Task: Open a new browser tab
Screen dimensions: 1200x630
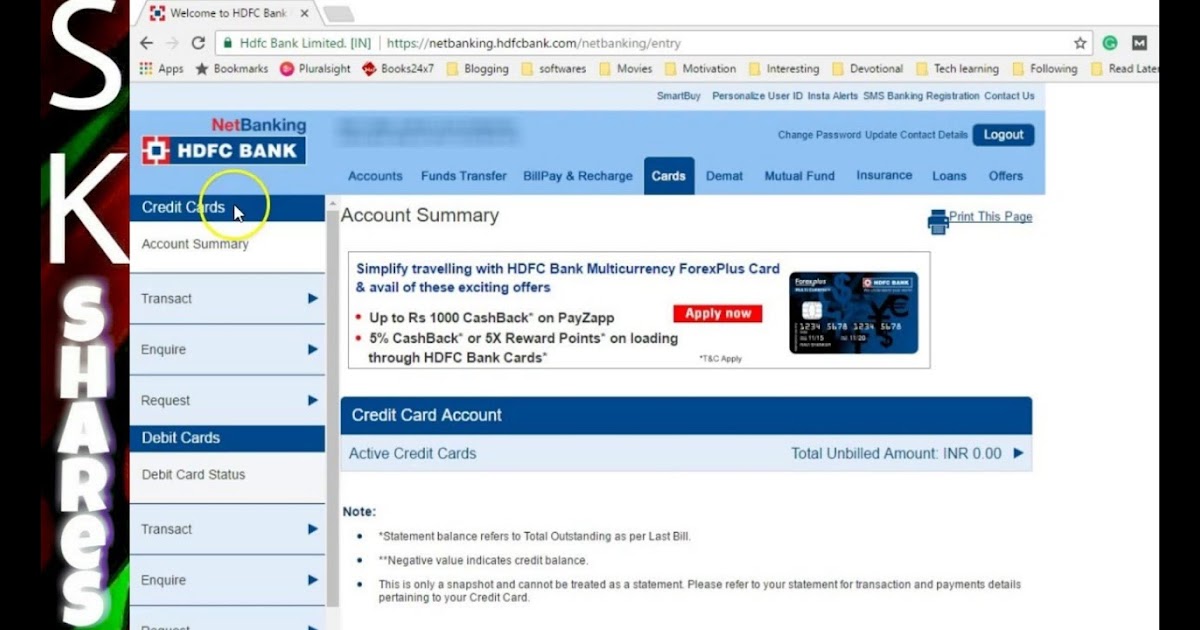Action: click(x=339, y=14)
